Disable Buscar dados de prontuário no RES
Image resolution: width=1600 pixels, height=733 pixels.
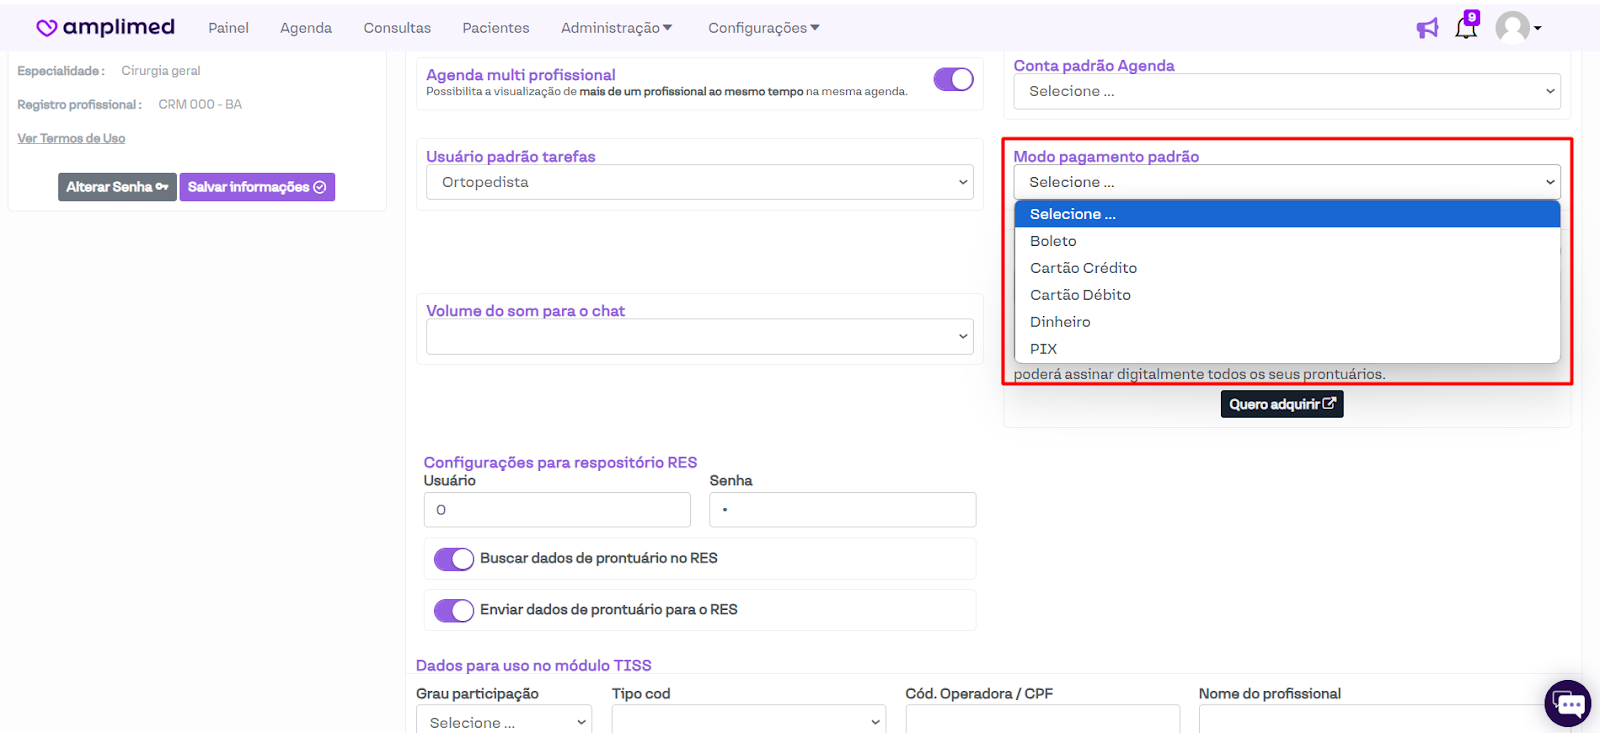coord(454,559)
